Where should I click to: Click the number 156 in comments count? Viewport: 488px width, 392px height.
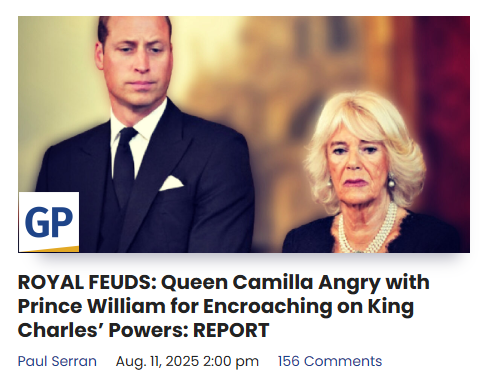click(x=289, y=361)
